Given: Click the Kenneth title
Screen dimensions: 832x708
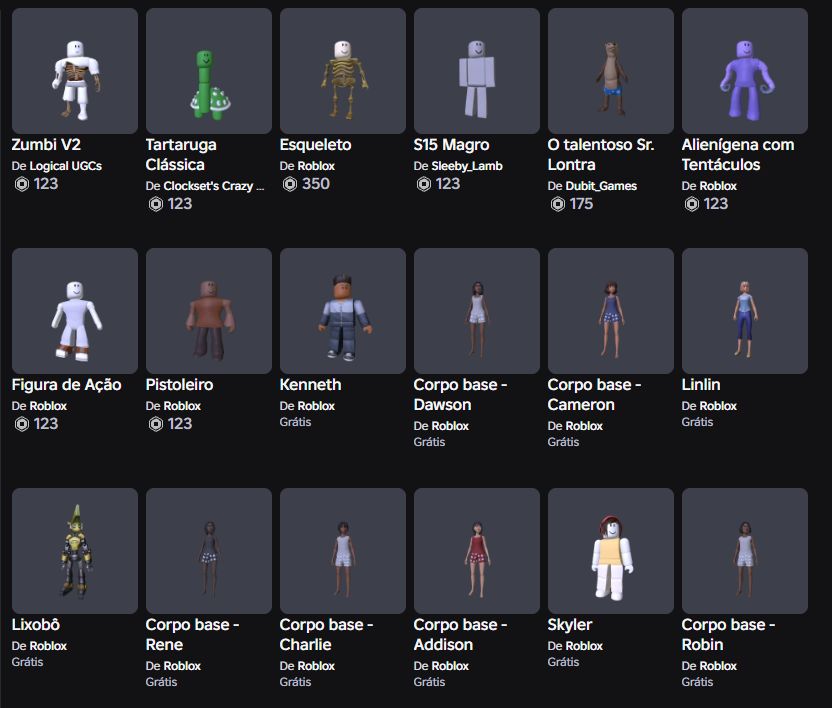Looking at the screenshot, I should coord(310,384).
